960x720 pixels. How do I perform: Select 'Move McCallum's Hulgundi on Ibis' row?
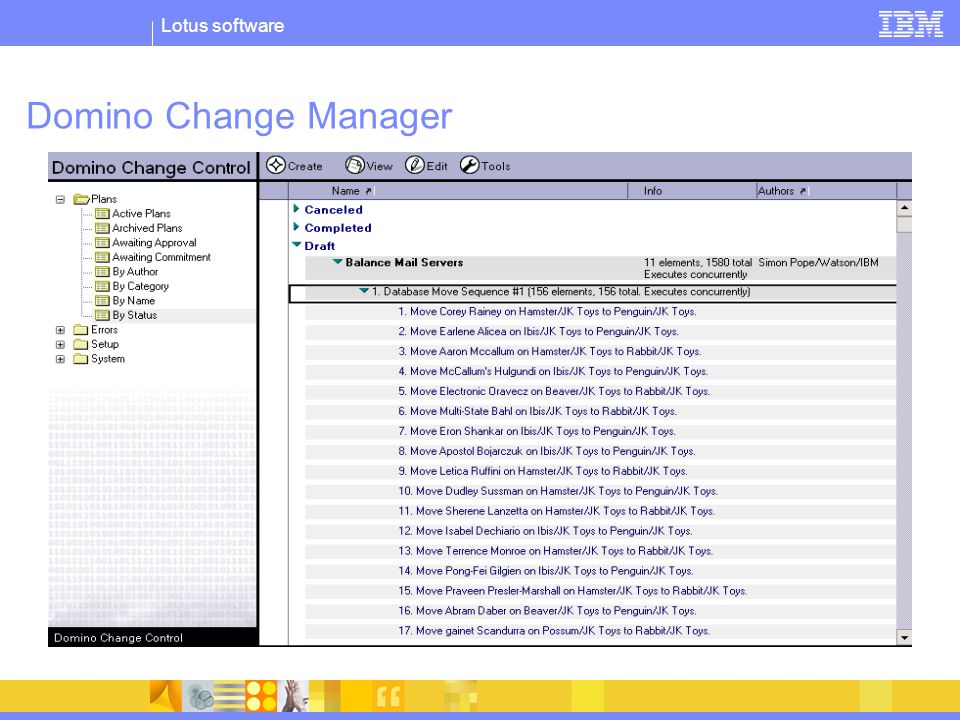[x=600, y=372]
